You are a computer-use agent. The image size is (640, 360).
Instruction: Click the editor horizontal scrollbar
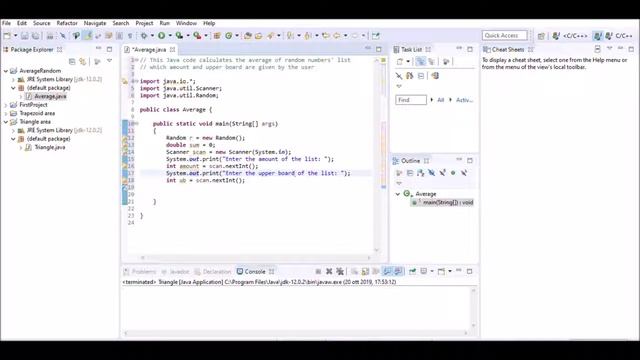[256, 258]
